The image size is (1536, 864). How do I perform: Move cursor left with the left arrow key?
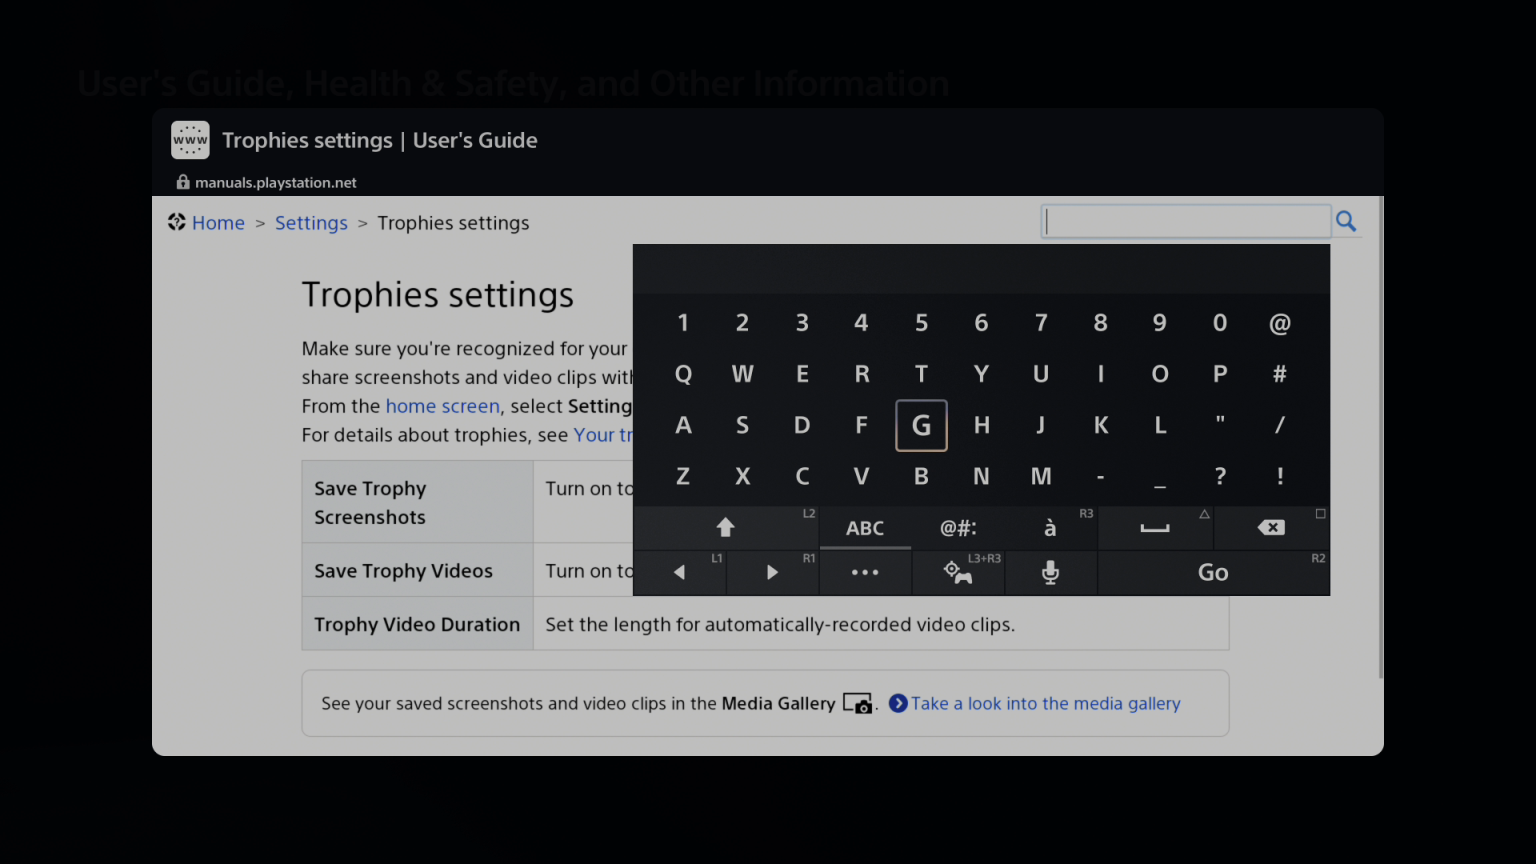coord(679,572)
